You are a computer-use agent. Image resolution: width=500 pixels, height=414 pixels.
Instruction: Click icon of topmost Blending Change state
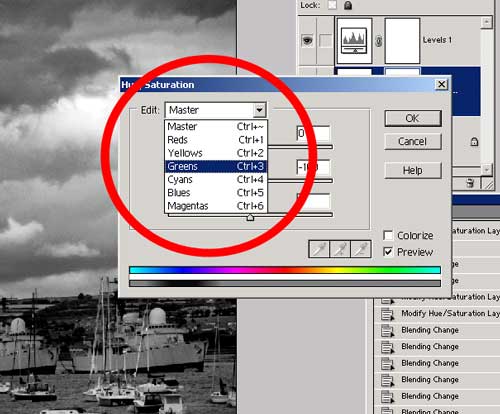(387, 331)
